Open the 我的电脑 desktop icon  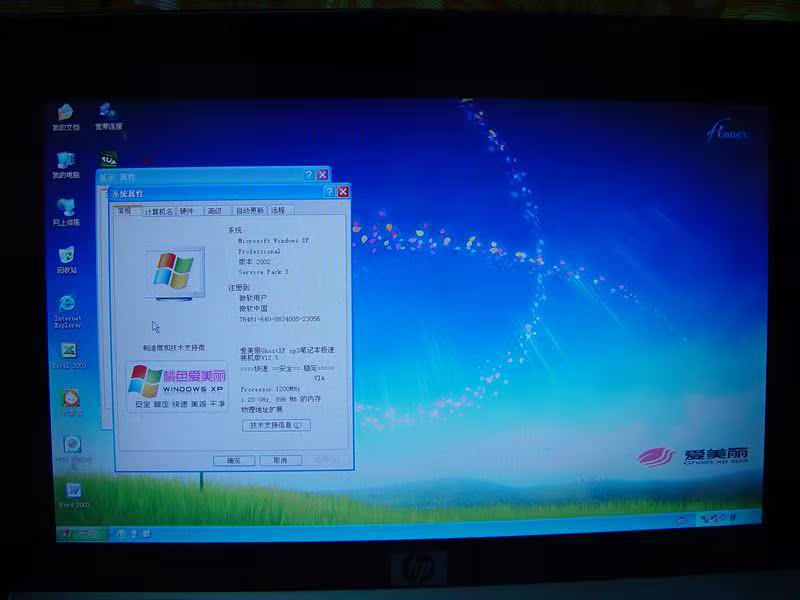click(66, 165)
